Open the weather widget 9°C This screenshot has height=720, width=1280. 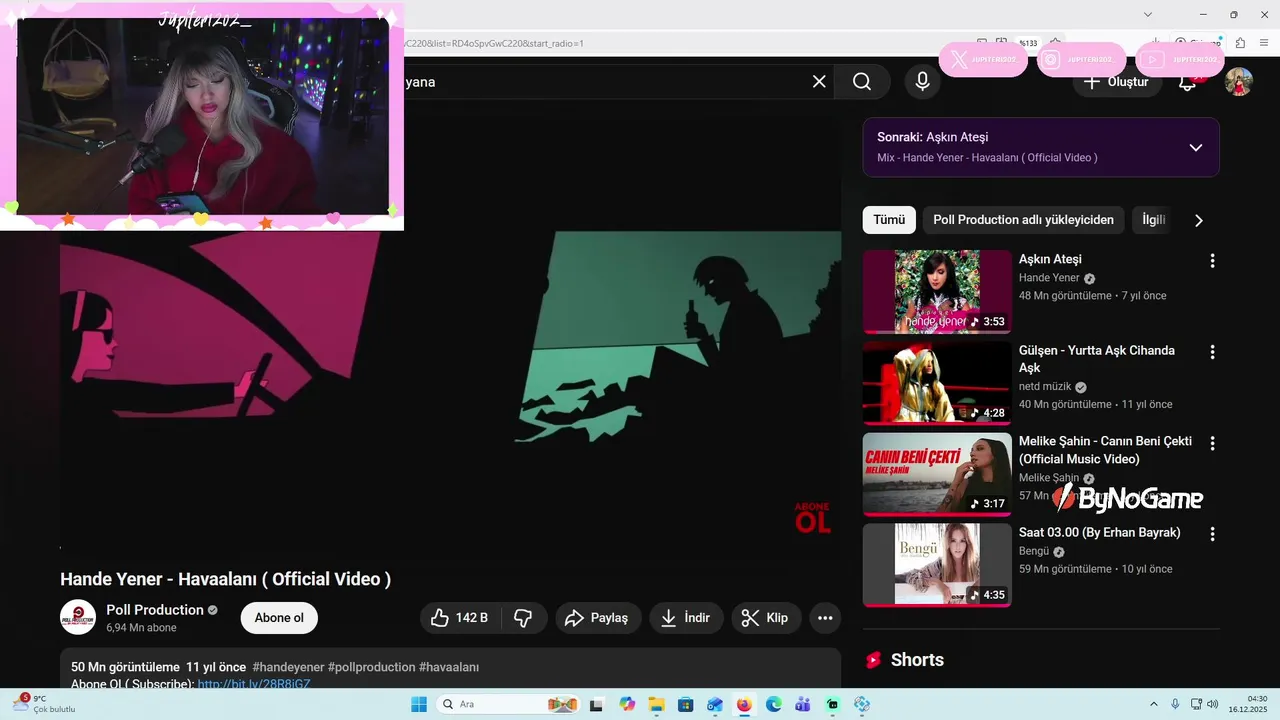coord(43,704)
